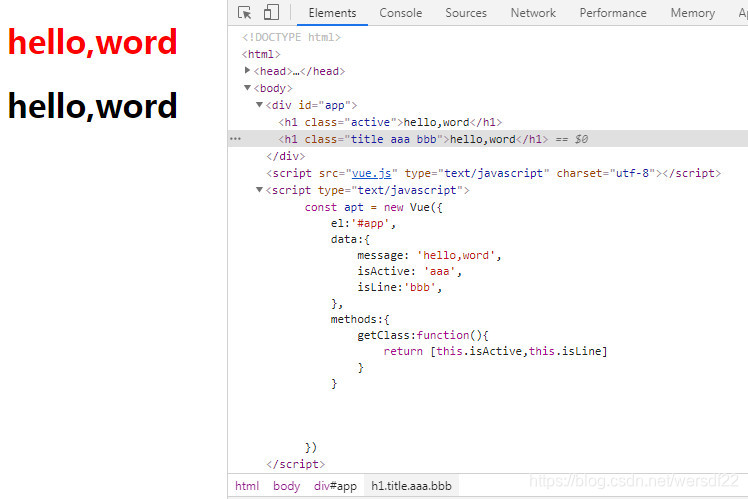The image size is (748, 499).
Task: Click the charset="utf-8" attribute text
Action: (606, 173)
